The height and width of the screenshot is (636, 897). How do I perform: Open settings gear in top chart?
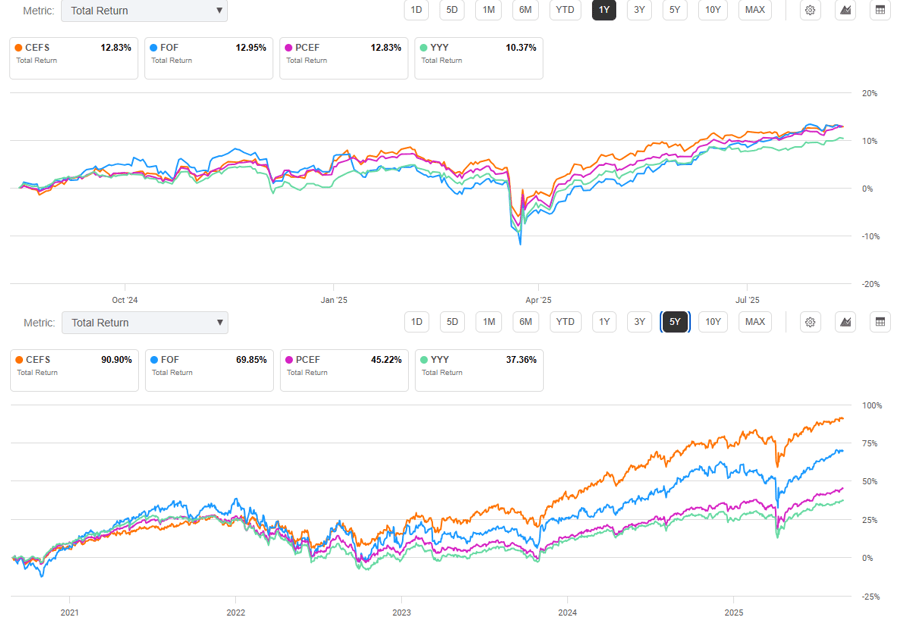pos(810,11)
